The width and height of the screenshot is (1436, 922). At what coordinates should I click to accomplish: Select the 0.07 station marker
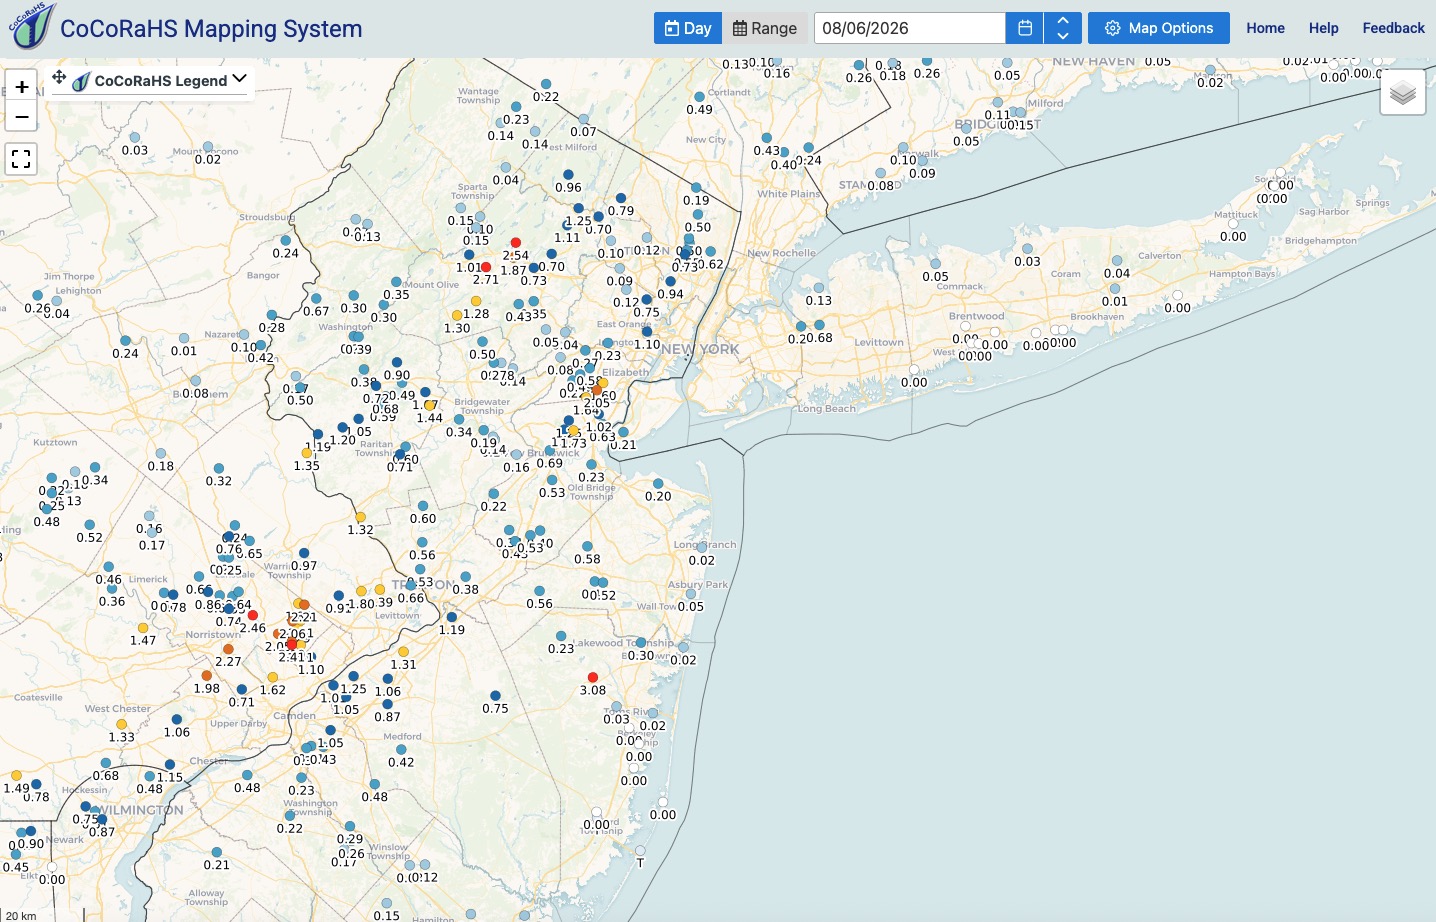click(x=583, y=119)
